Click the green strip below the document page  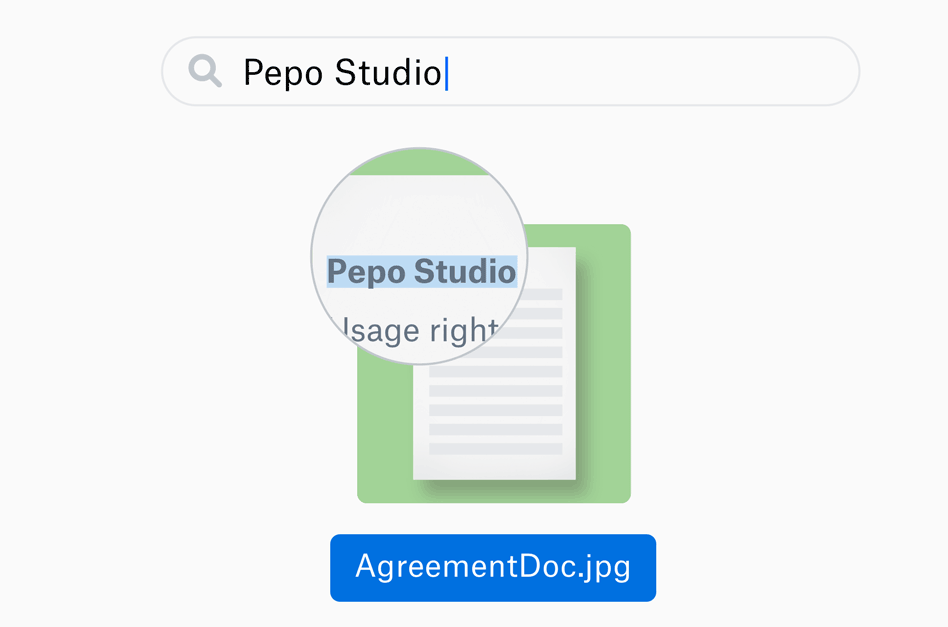(x=495, y=491)
